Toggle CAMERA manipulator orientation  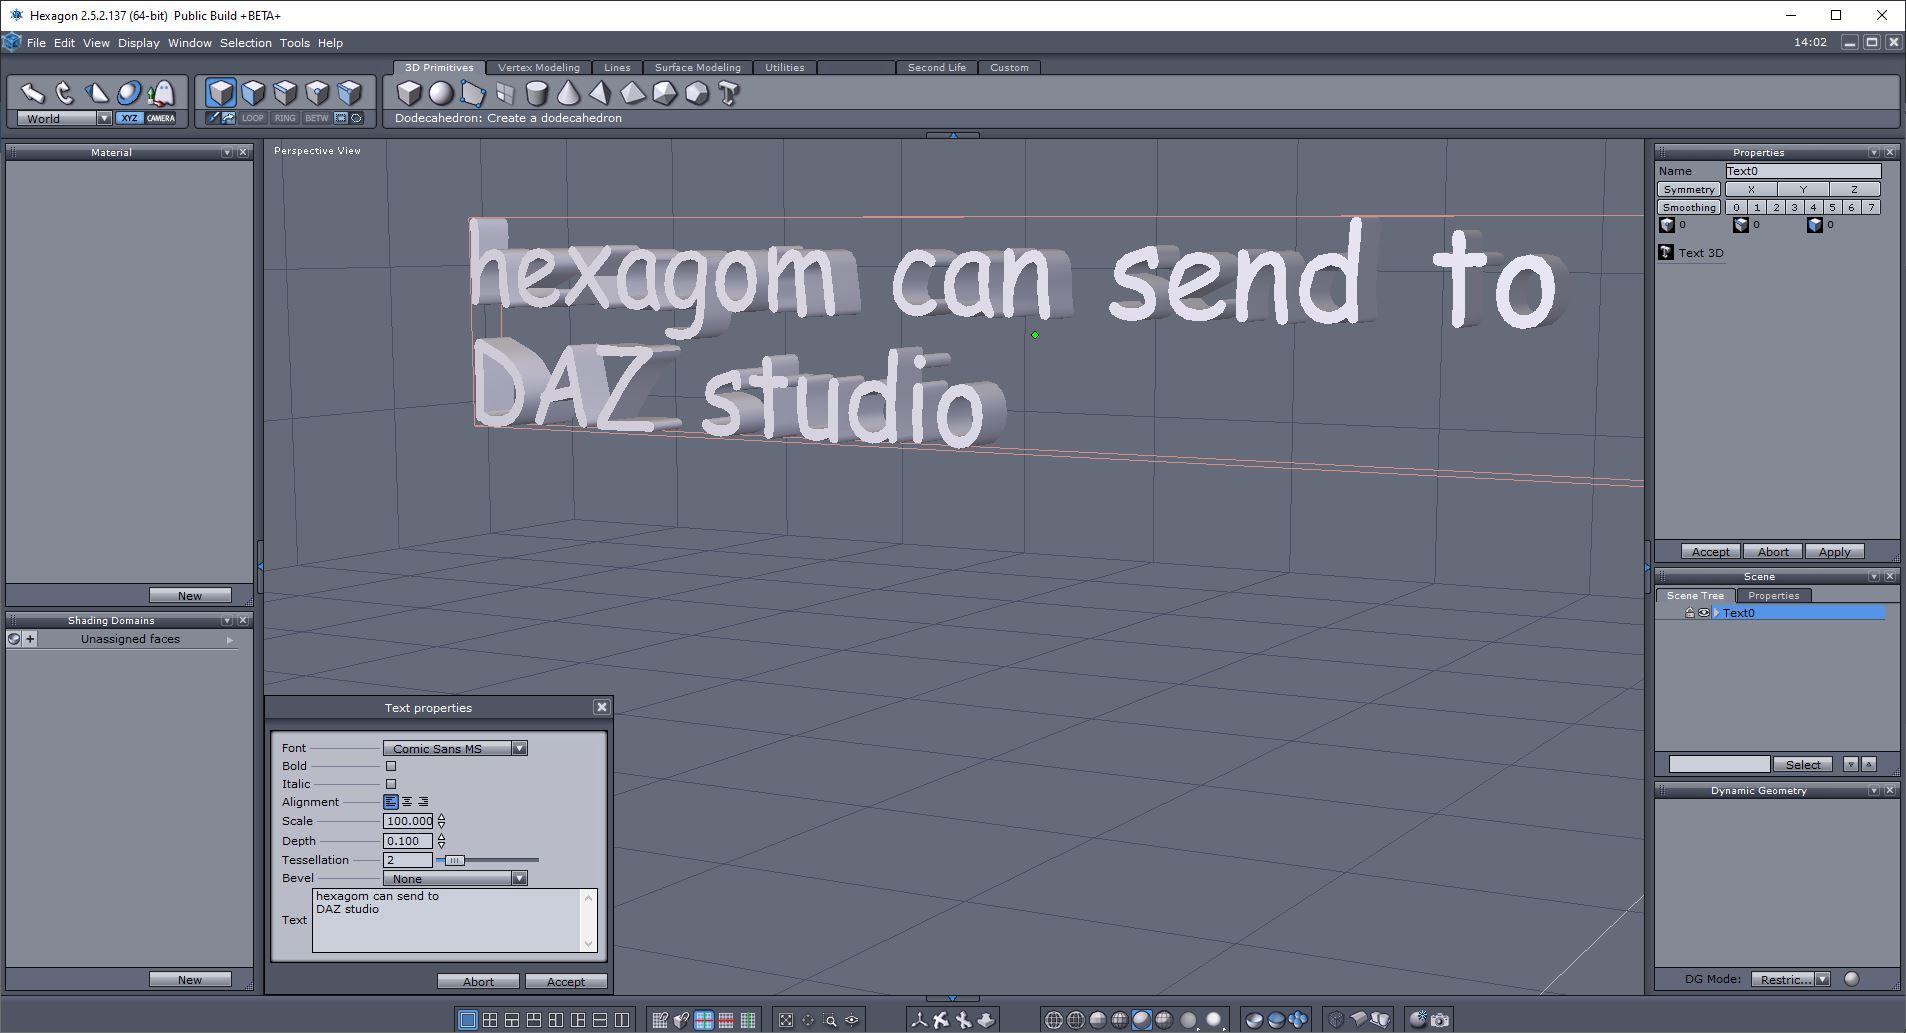coord(161,118)
